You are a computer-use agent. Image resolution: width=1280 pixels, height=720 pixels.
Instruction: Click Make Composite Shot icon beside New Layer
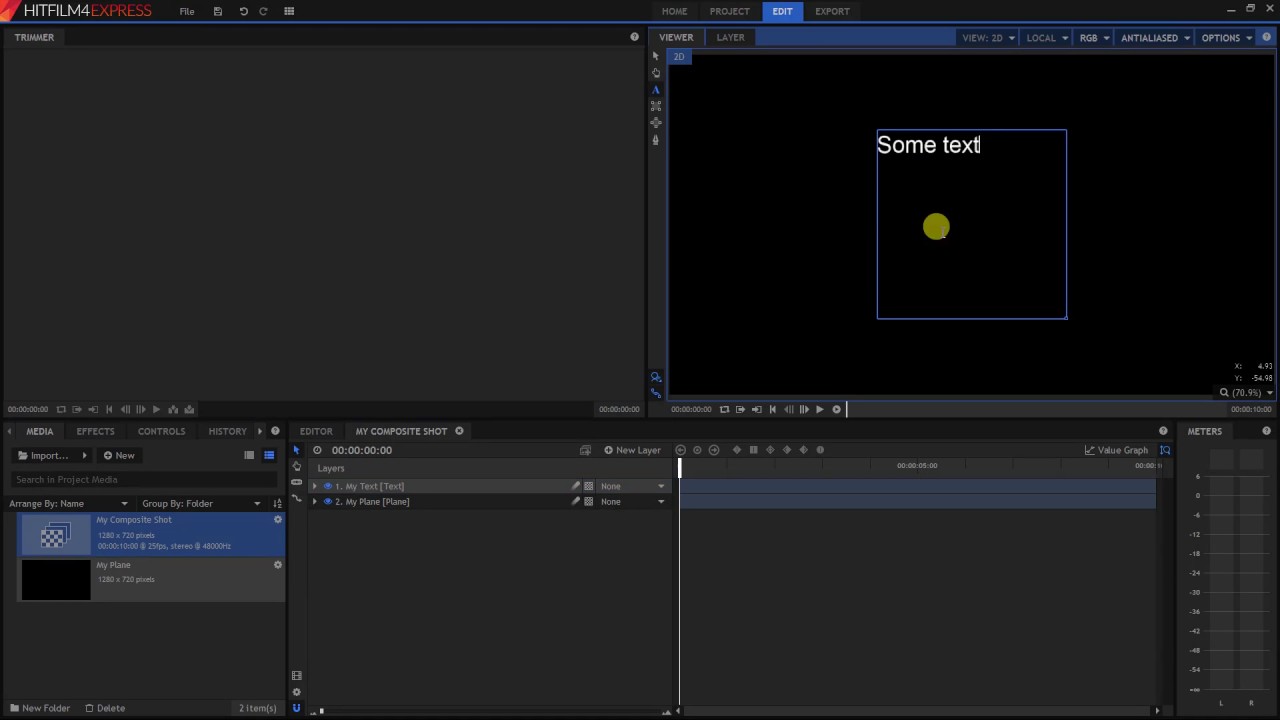pos(586,450)
